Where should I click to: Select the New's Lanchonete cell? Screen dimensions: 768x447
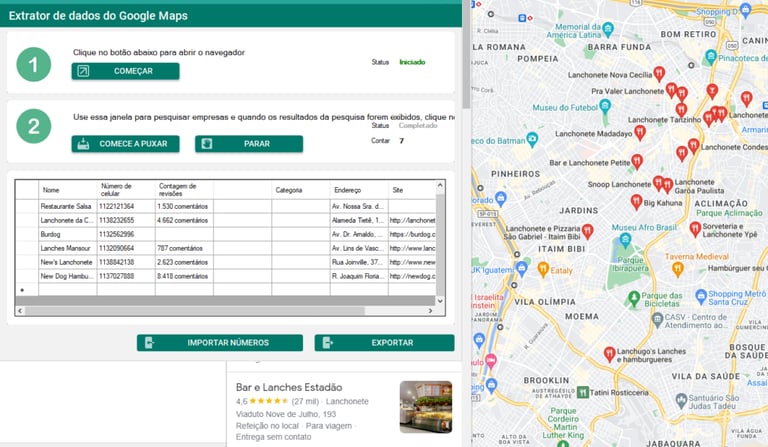[x=68, y=262]
